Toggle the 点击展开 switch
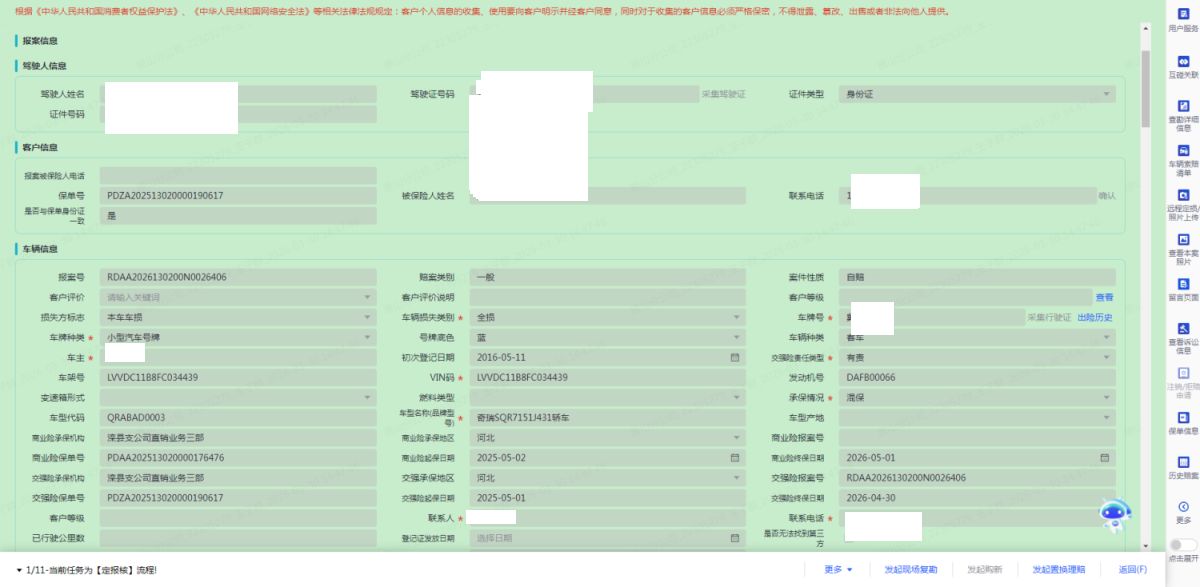Image resolution: width=1200 pixels, height=587 pixels. tap(1183, 545)
